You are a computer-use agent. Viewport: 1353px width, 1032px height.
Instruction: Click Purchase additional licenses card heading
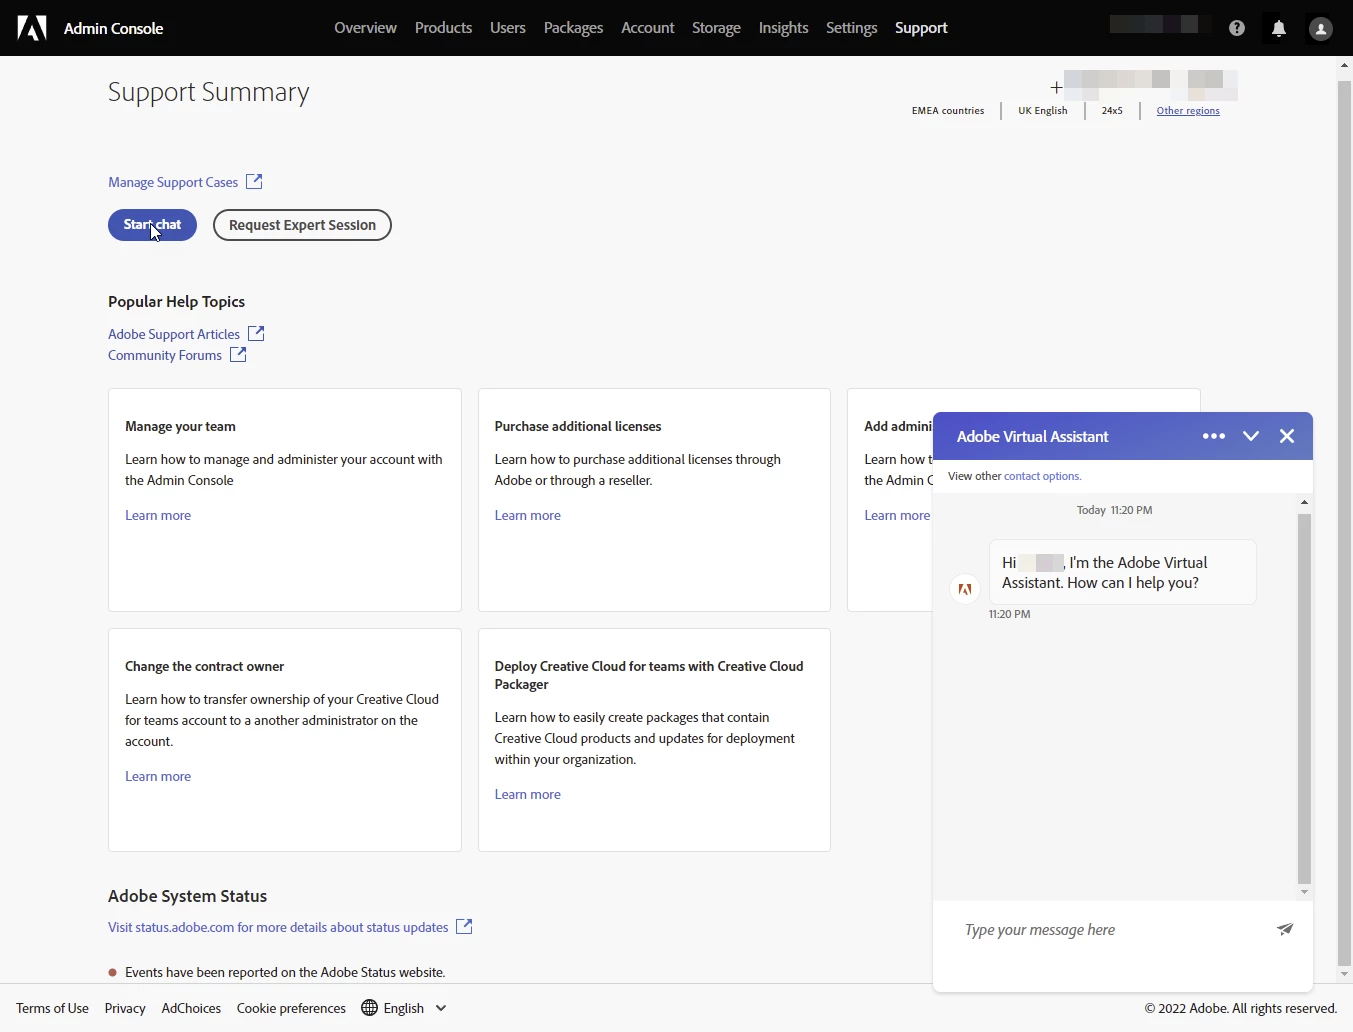[578, 426]
